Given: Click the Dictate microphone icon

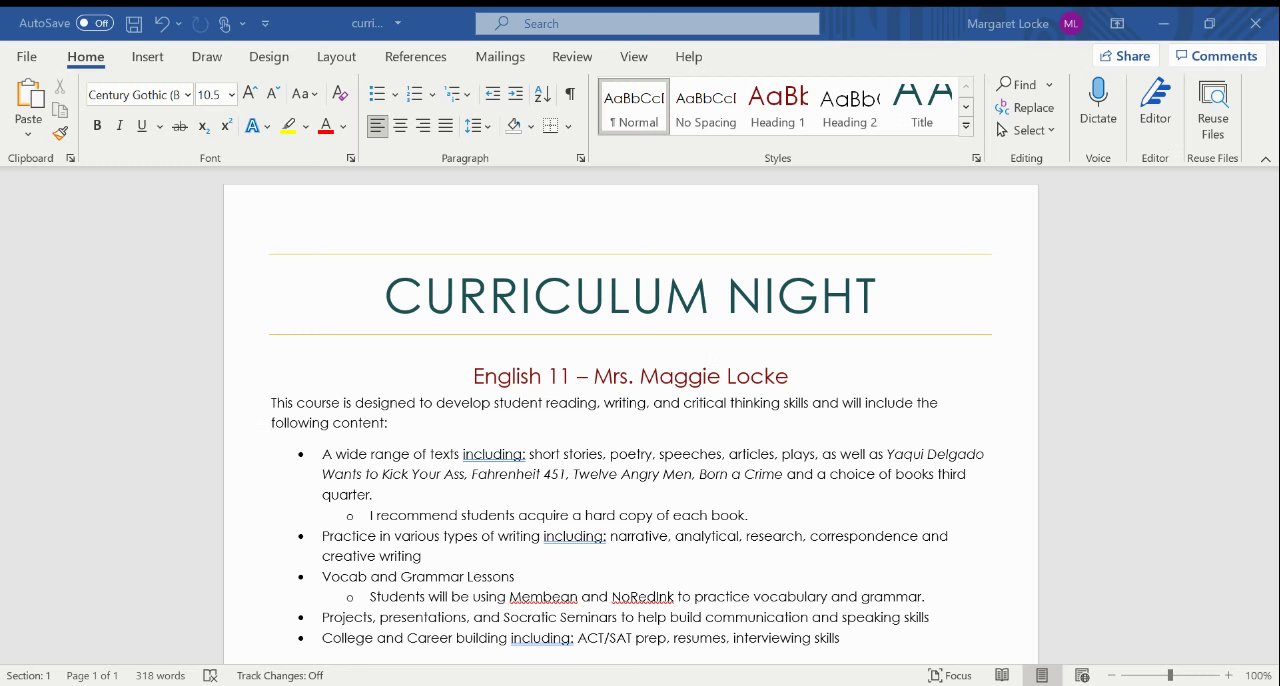Looking at the screenshot, I should coord(1098,102).
